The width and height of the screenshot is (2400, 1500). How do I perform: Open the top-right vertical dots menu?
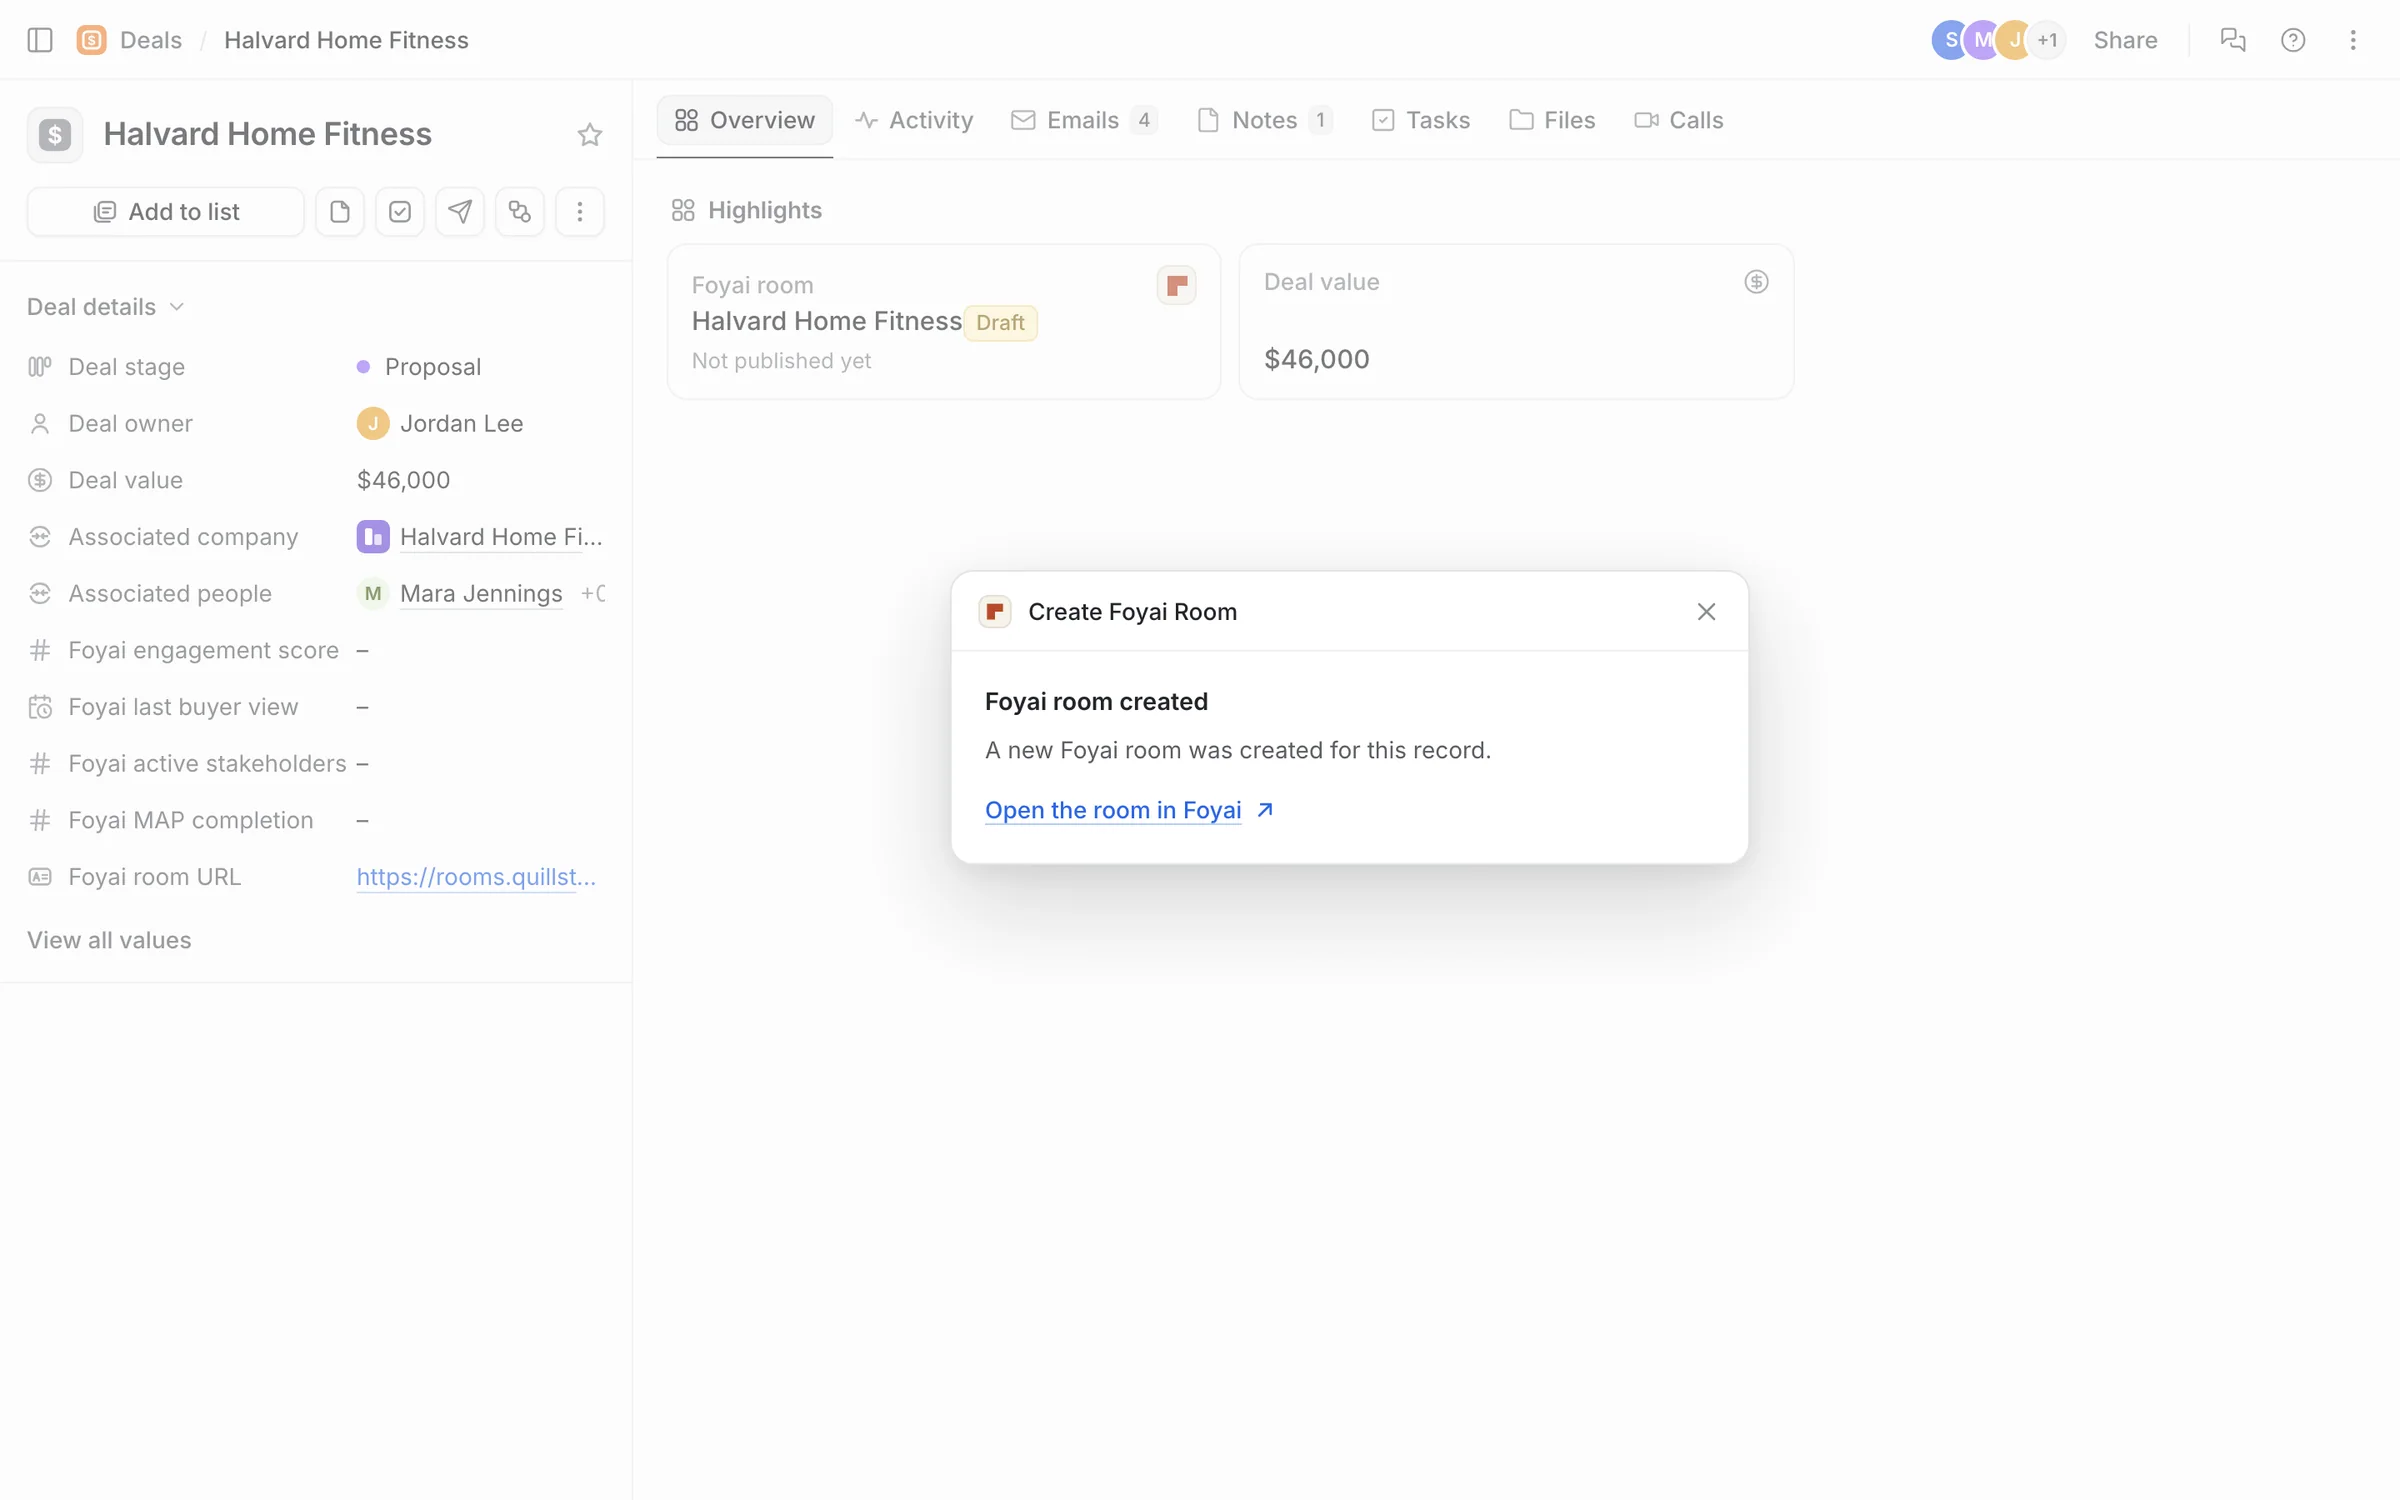point(2353,40)
